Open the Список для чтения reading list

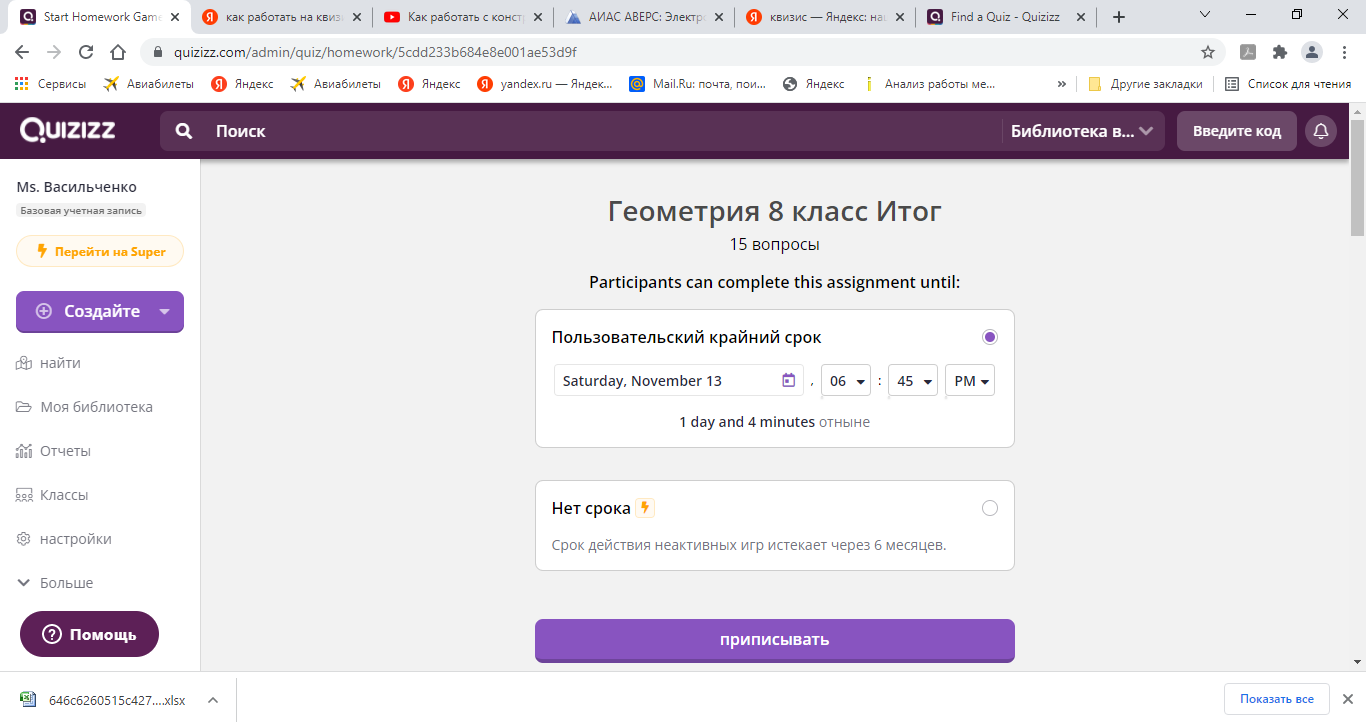1288,84
